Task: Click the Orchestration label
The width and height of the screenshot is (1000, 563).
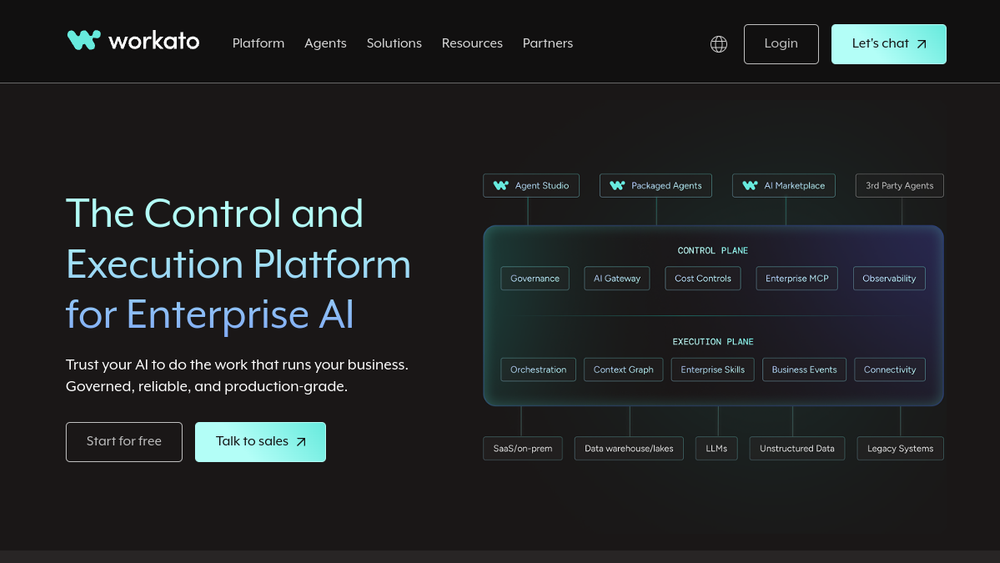Action: [x=538, y=370]
